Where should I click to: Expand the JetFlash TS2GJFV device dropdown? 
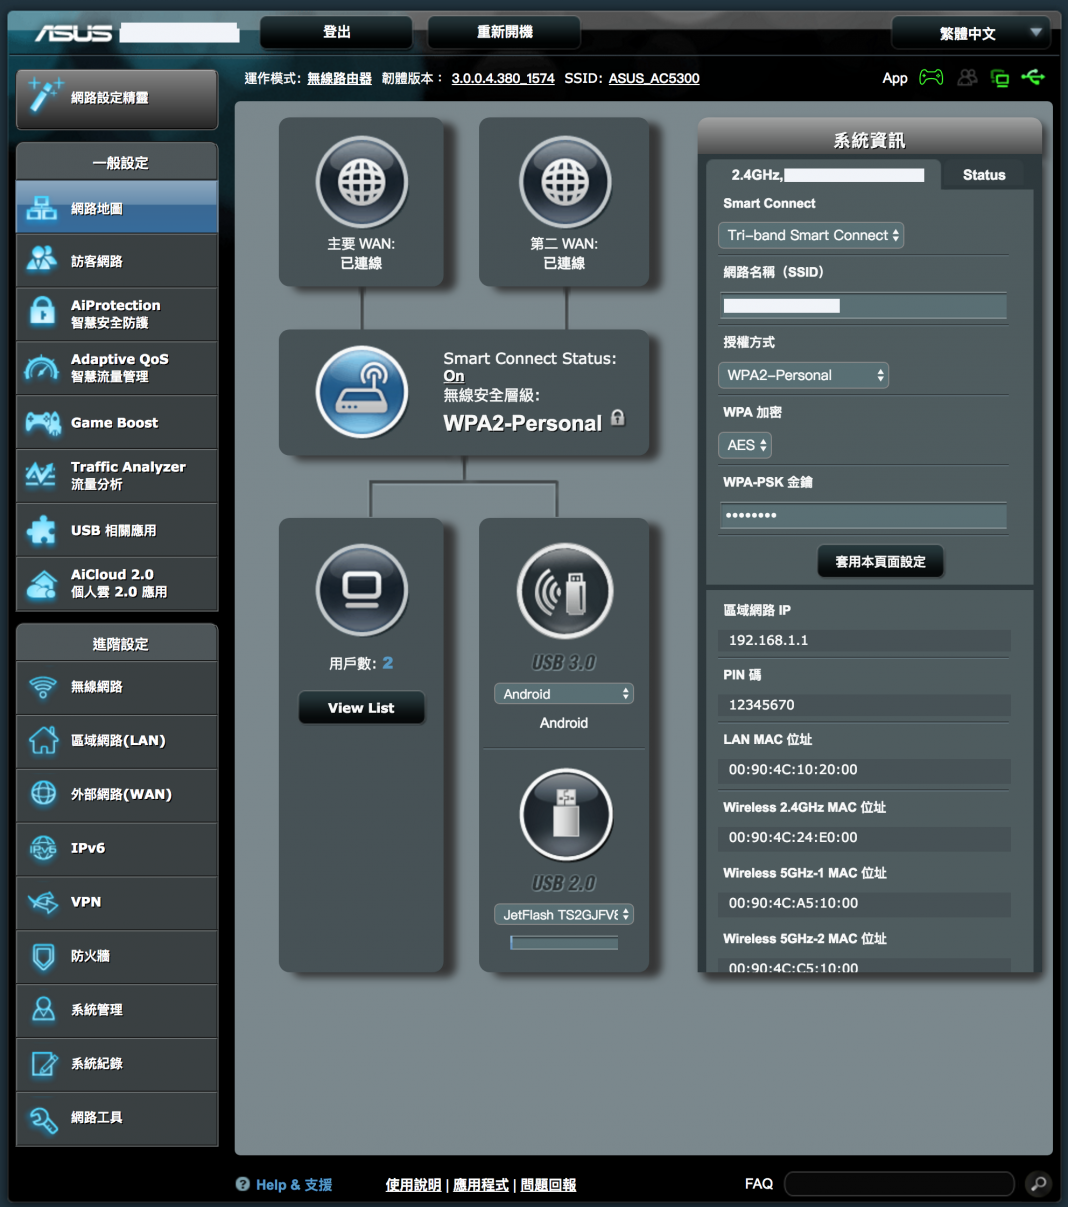564,914
